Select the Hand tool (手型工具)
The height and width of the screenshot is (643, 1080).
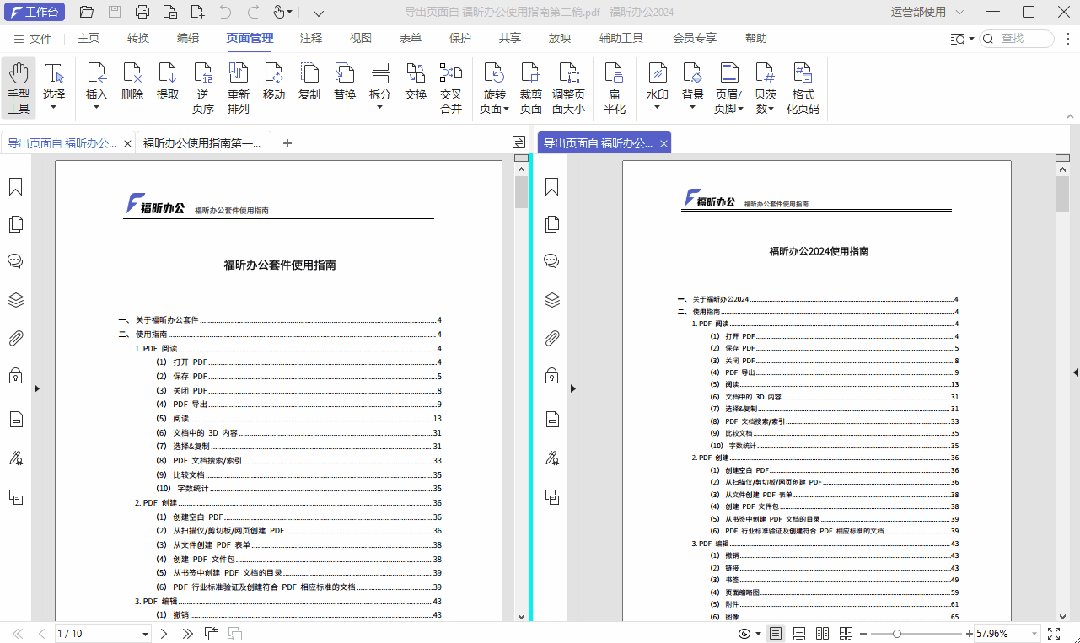(x=18, y=86)
